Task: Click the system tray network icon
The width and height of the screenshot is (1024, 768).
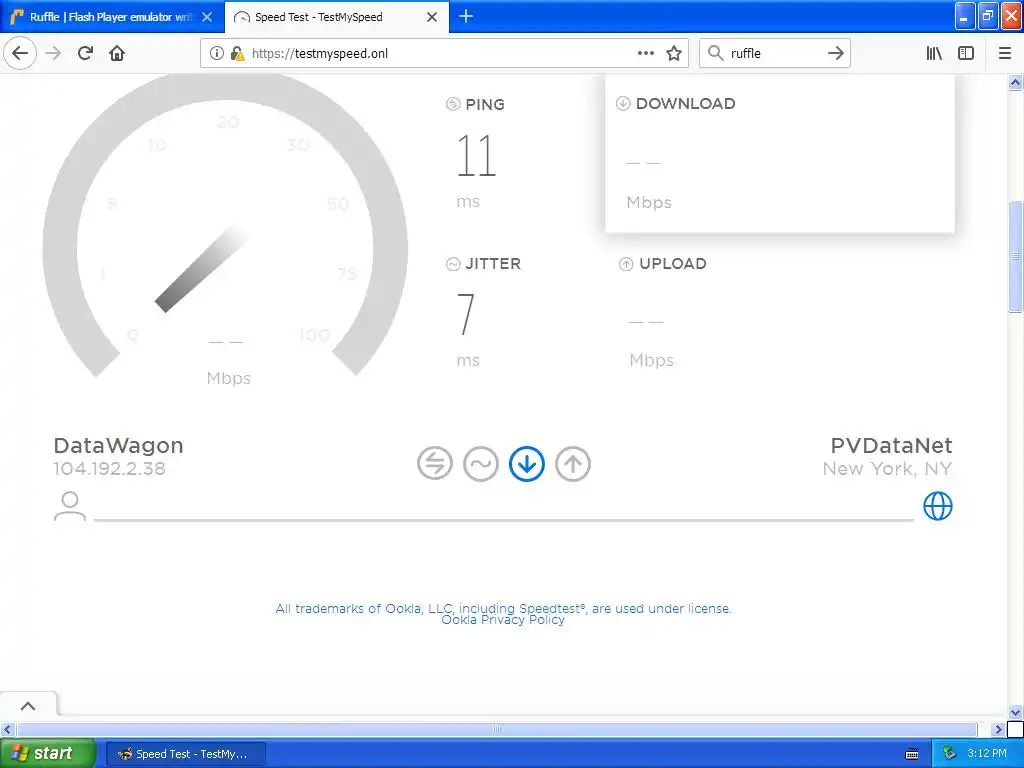Action: tap(949, 753)
